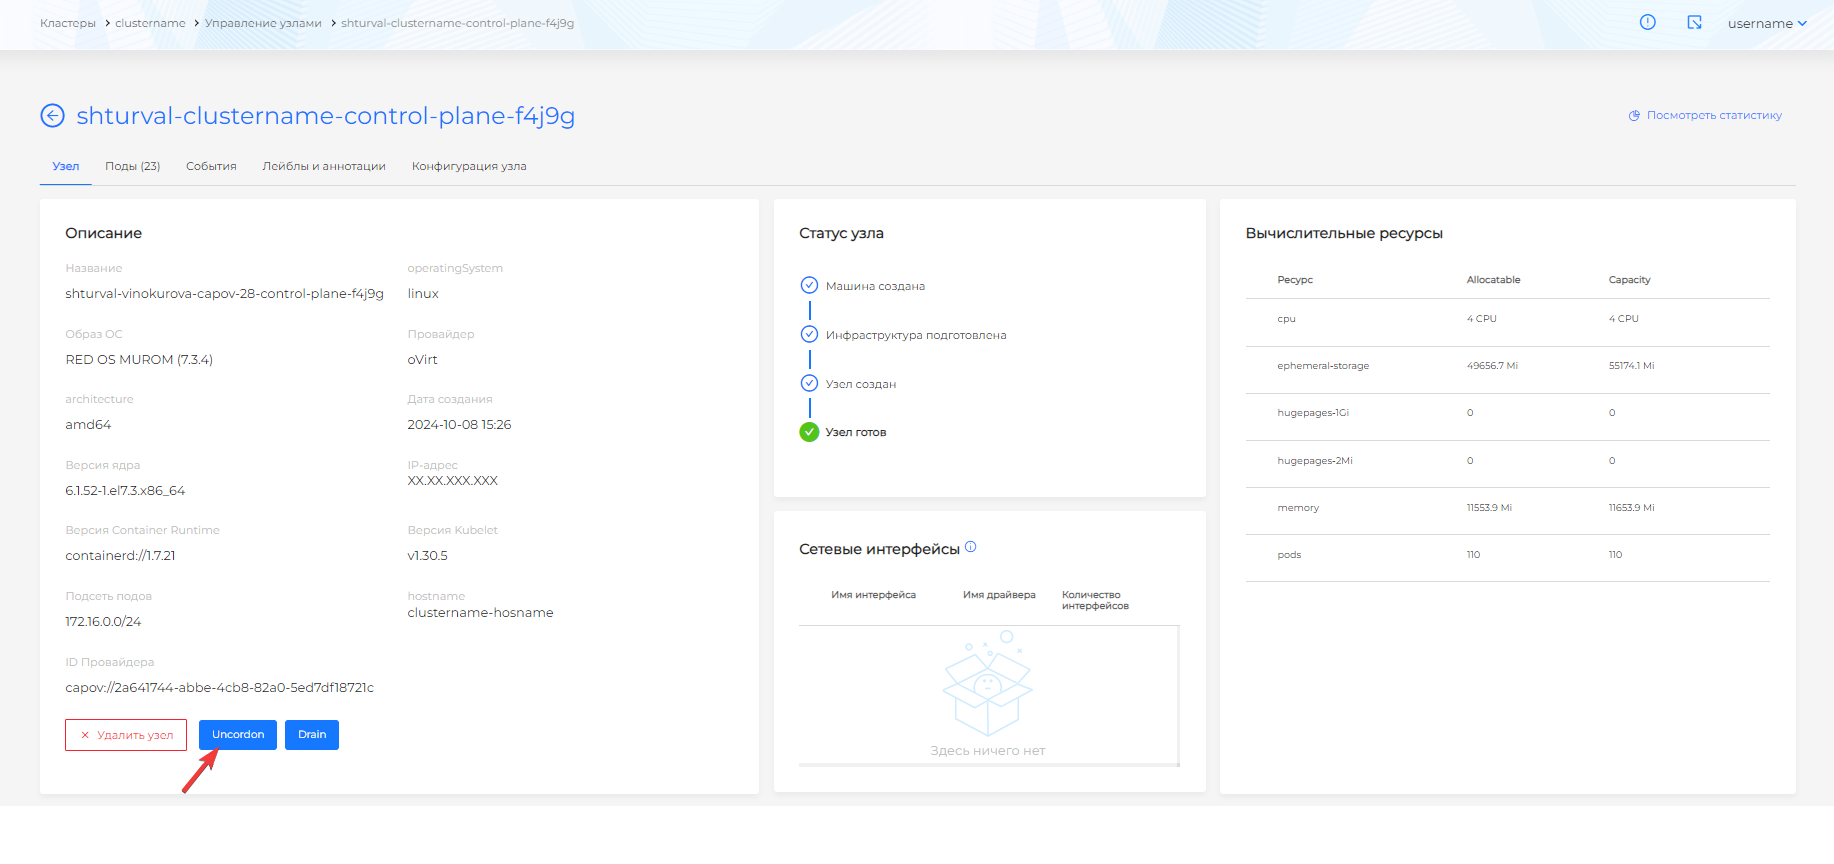Open Управление узлами breadcrumb link

[263, 23]
